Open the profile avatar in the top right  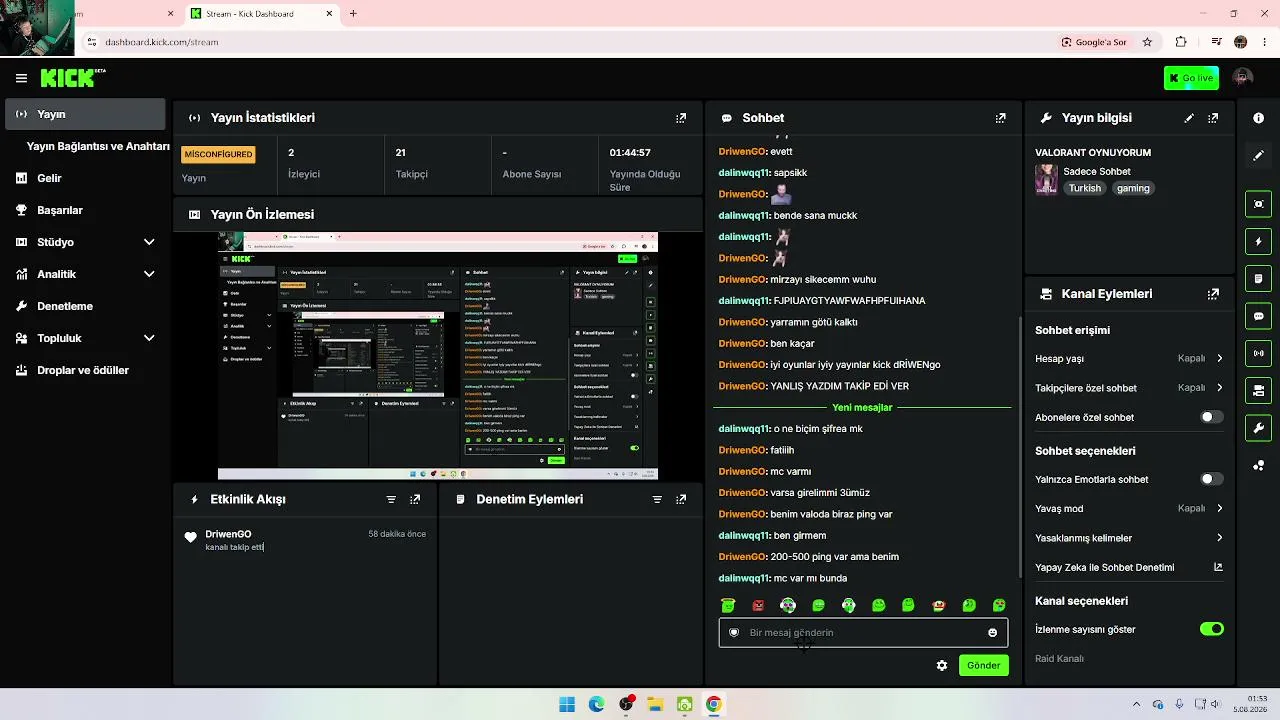pos(1243,78)
